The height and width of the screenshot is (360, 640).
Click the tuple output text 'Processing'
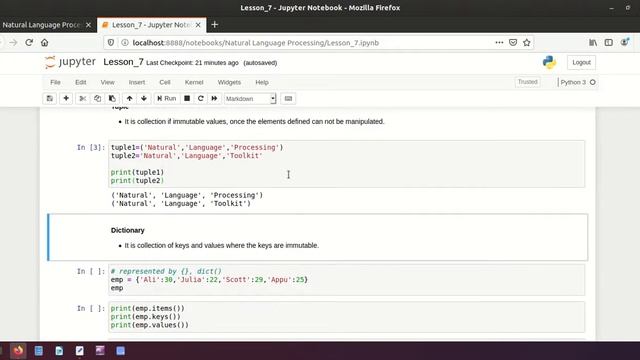coord(236,195)
